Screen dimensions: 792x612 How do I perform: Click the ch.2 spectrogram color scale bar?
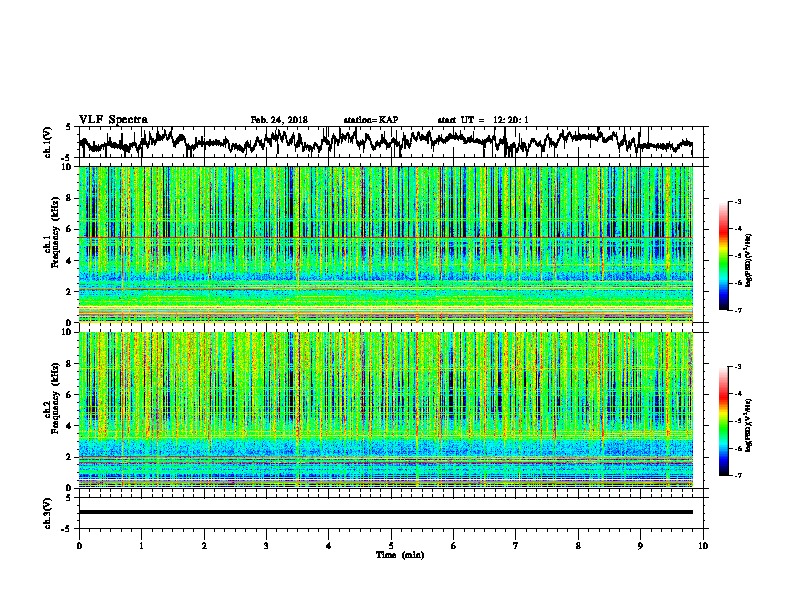724,421
